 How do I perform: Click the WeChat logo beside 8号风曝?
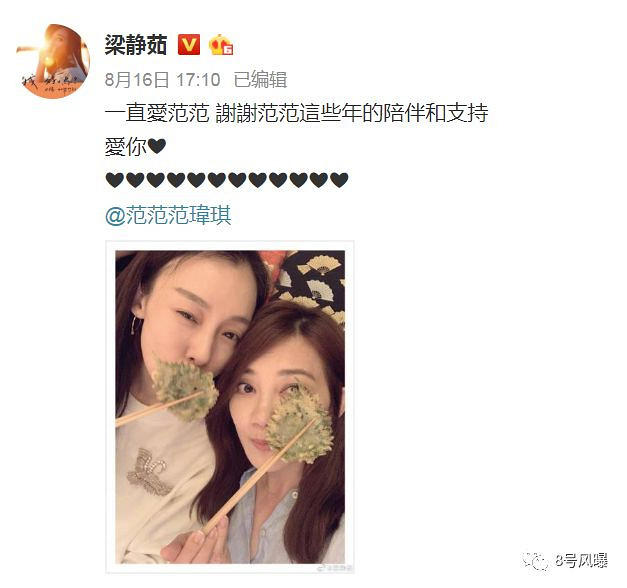click(x=536, y=561)
